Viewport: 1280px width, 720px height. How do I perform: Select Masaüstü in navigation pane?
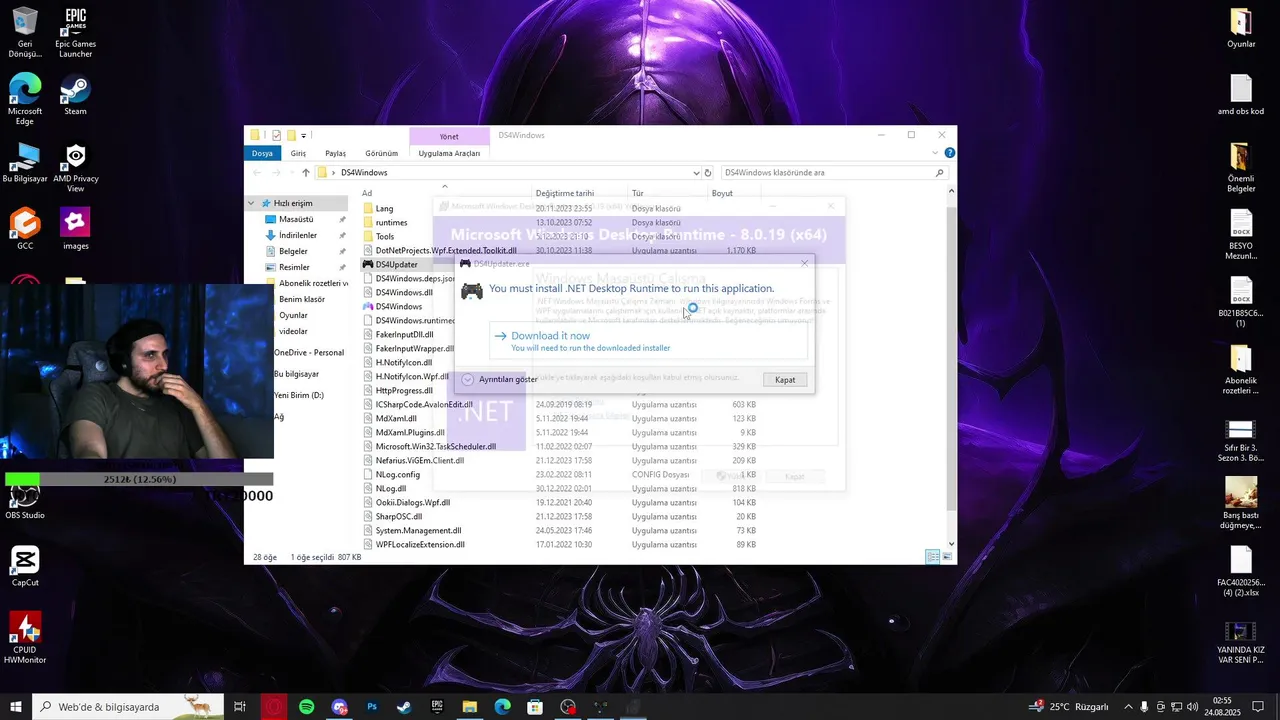pyautogui.click(x=296, y=219)
